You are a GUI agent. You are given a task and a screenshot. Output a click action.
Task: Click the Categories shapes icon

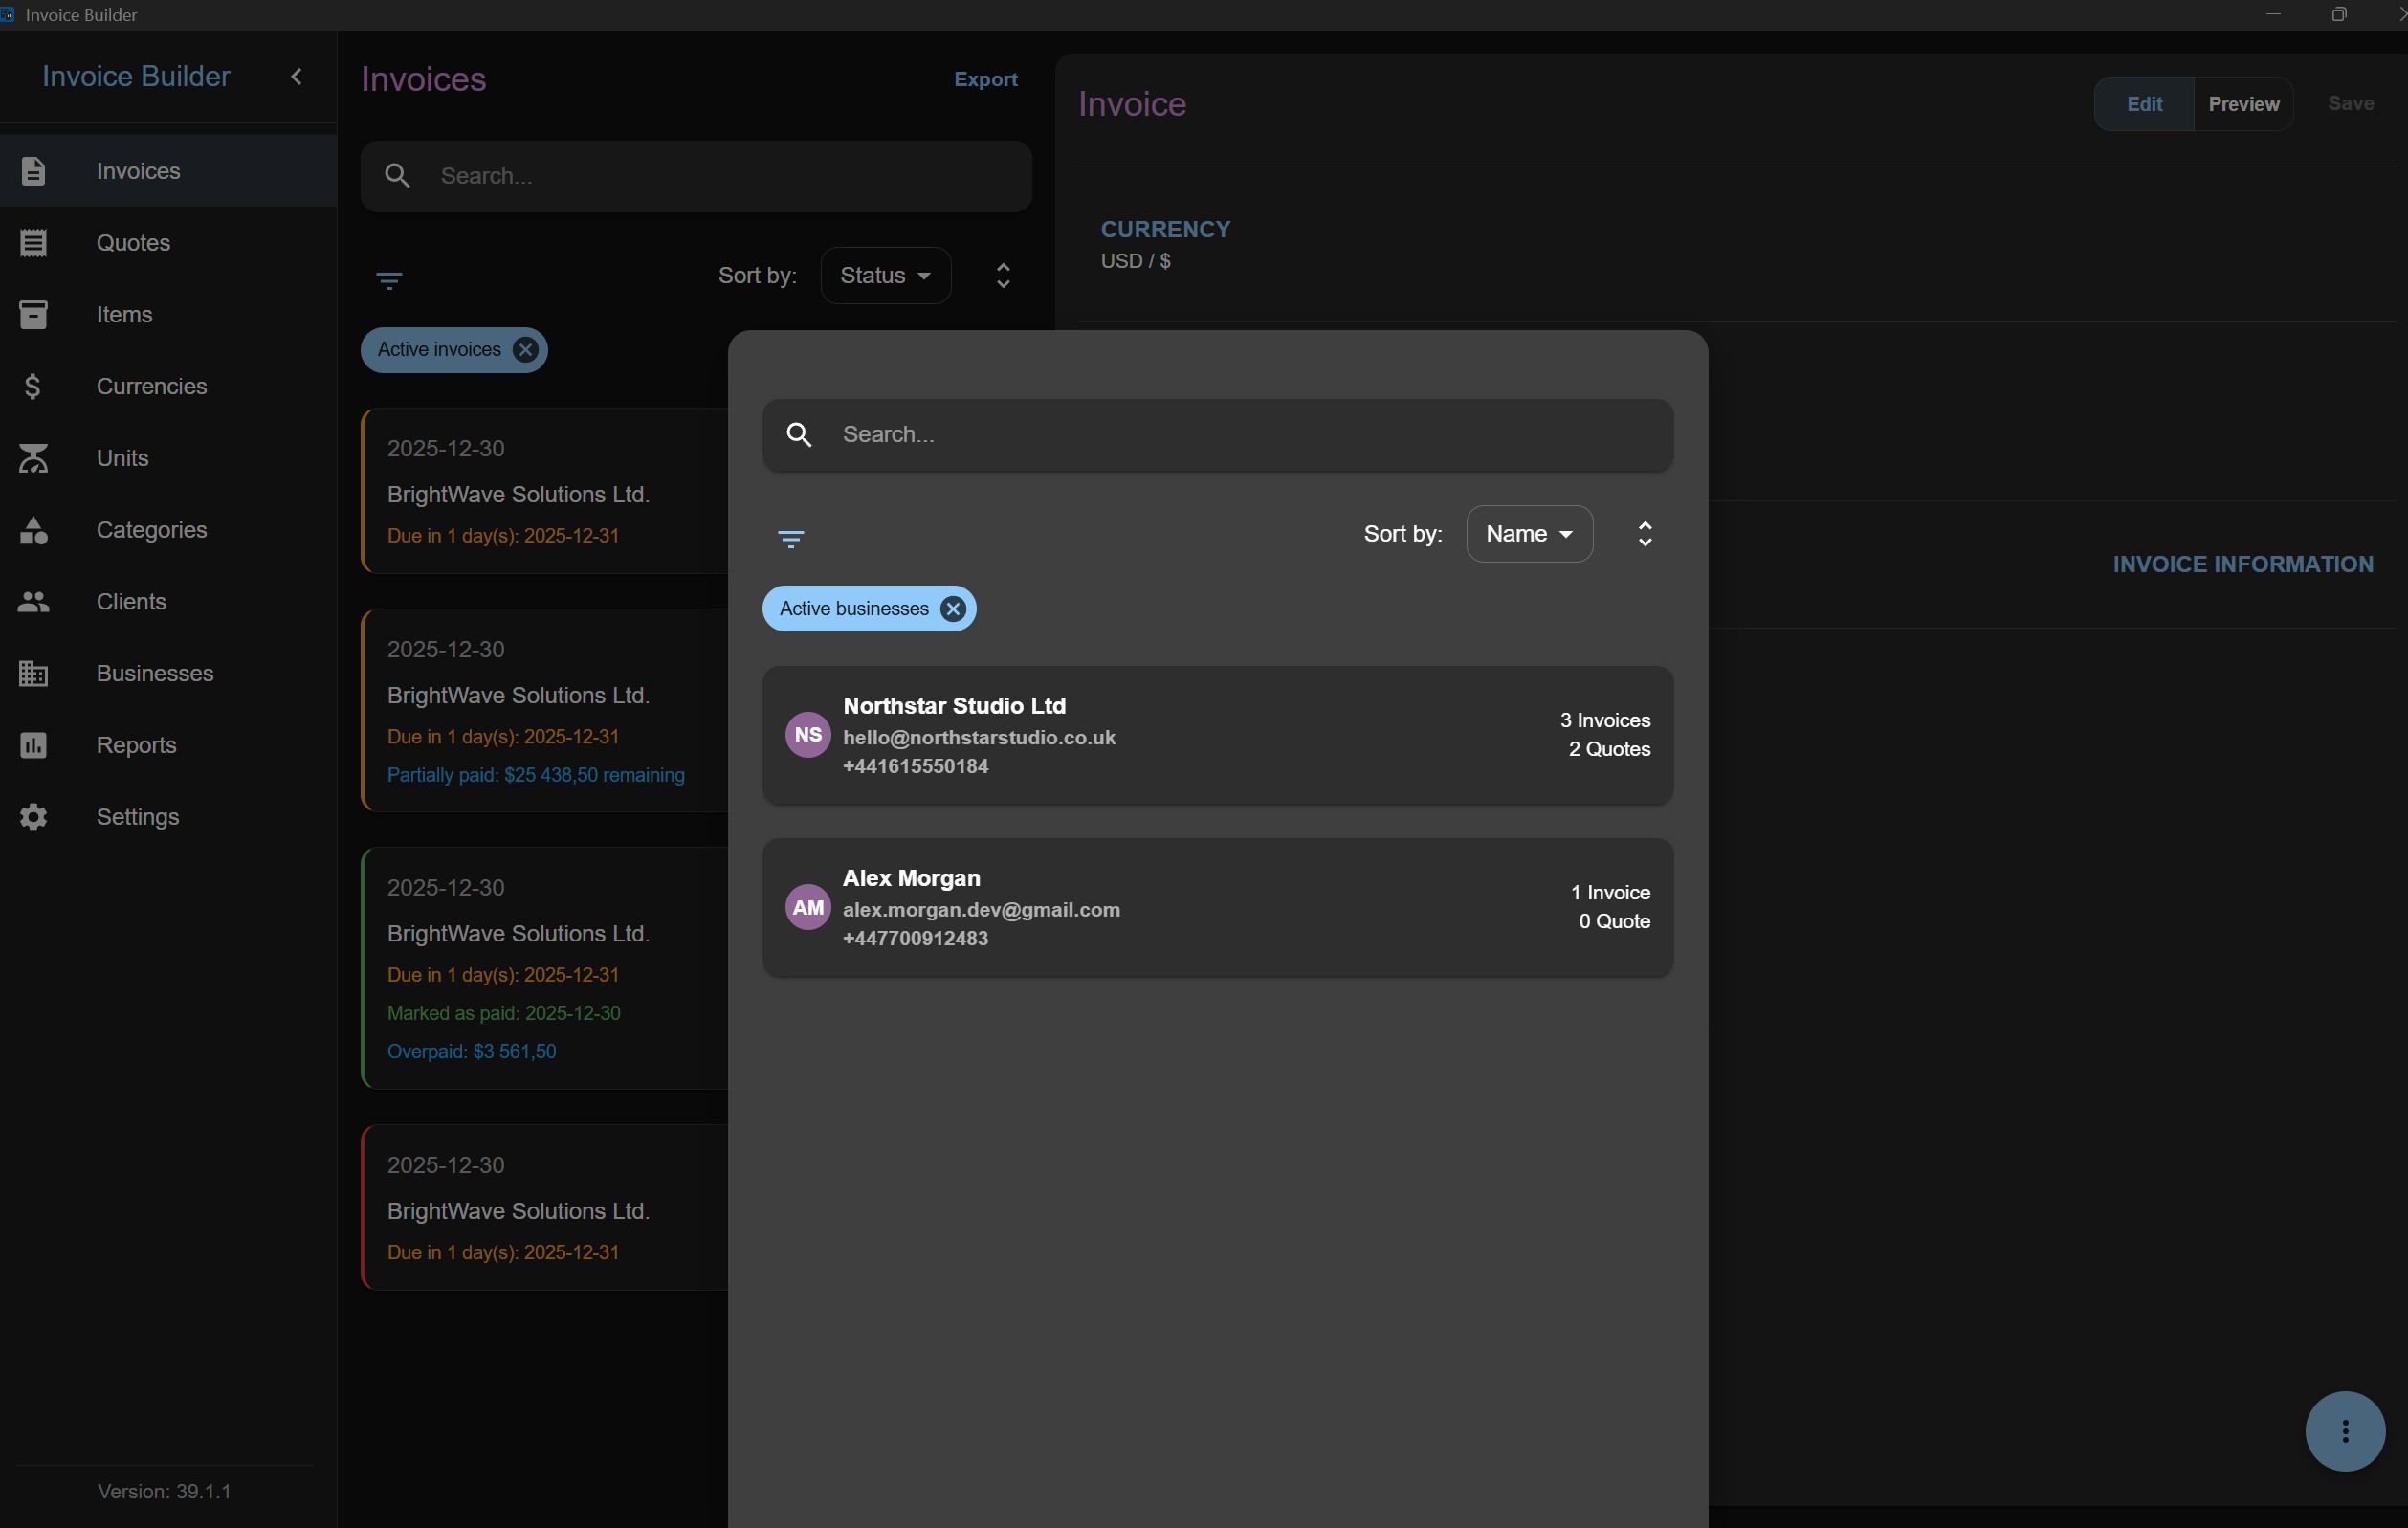(x=33, y=530)
